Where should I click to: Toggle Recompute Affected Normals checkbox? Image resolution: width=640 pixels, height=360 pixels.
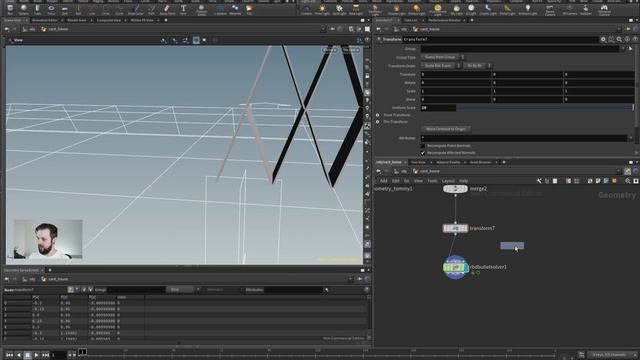click(x=423, y=153)
